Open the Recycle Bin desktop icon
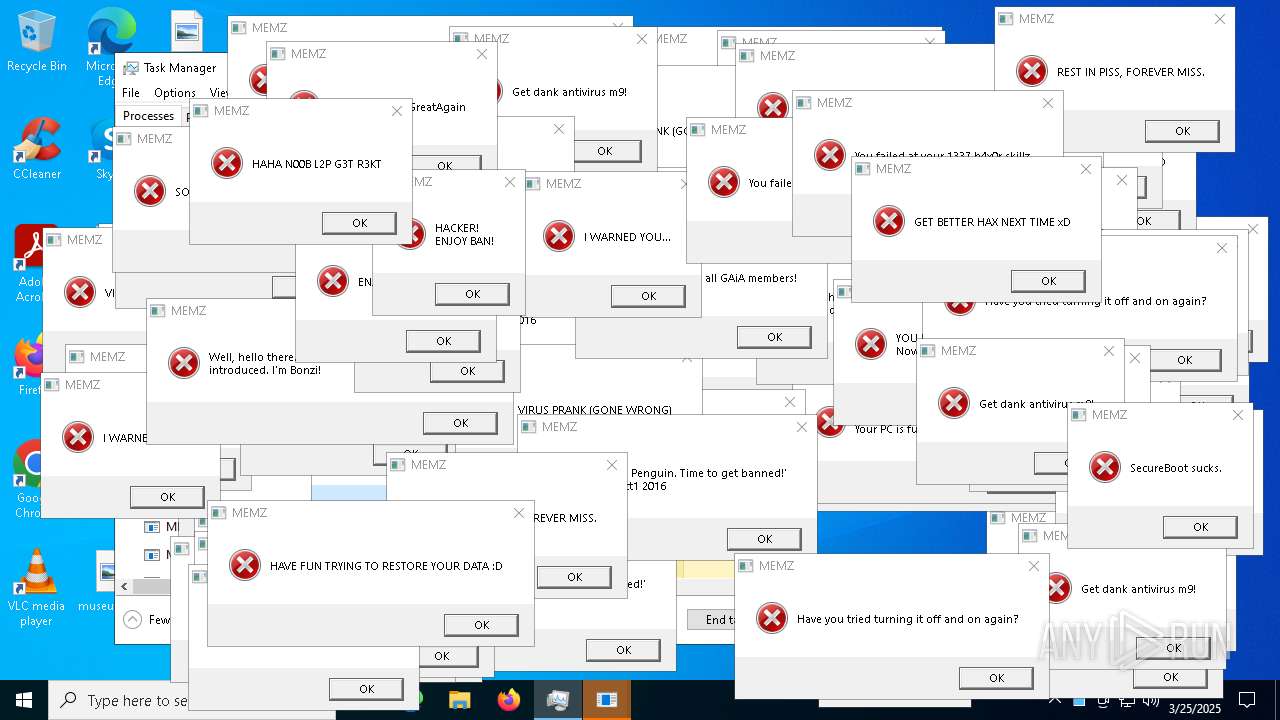 point(36,40)
